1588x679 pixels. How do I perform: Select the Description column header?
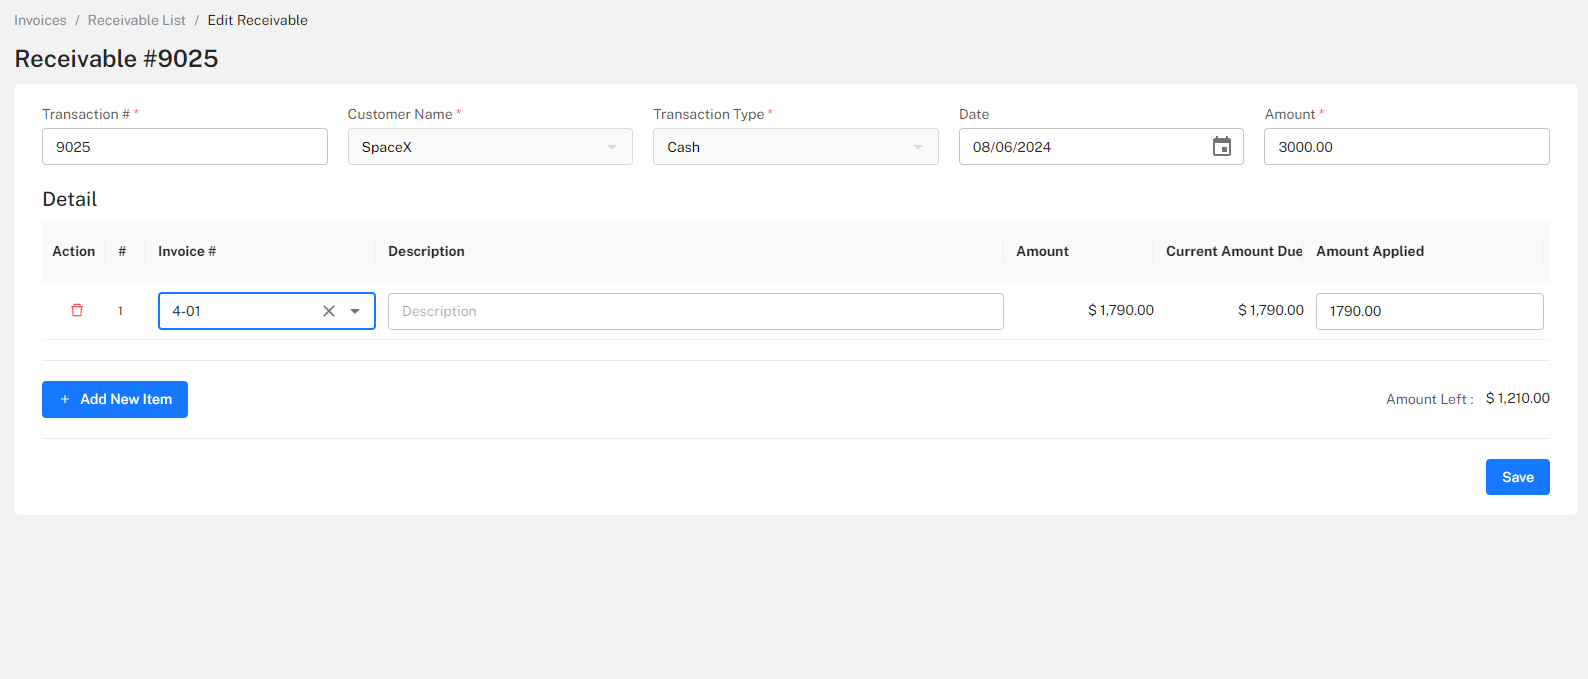click(426, 251)
